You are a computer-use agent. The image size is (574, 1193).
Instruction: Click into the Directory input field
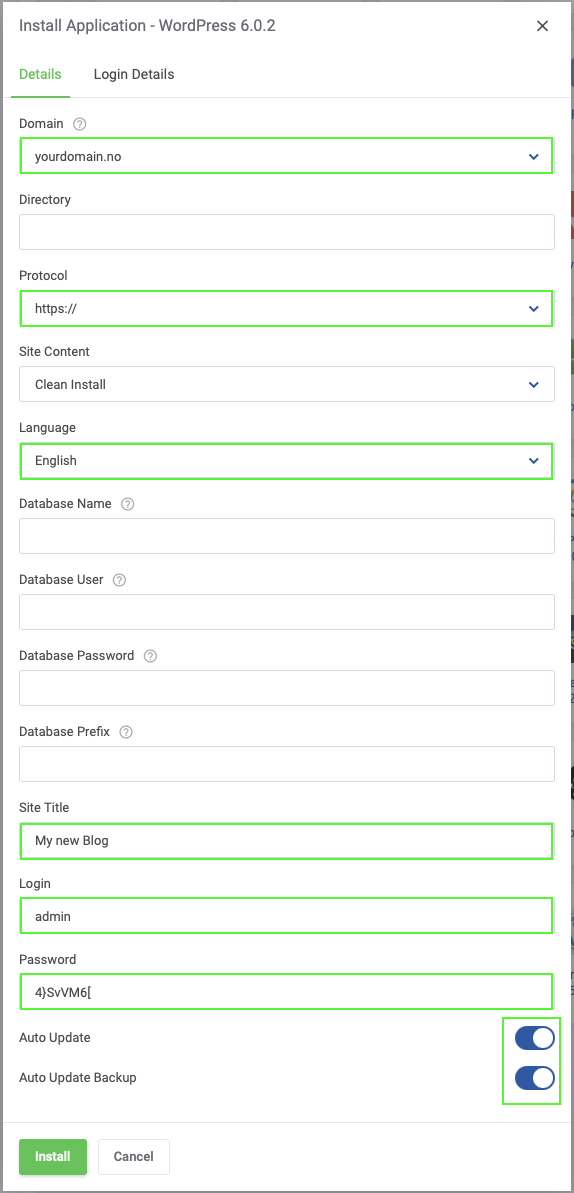pos(286,232)
